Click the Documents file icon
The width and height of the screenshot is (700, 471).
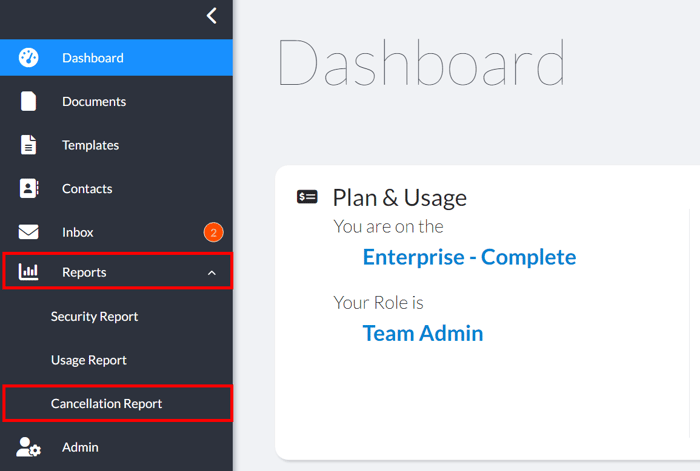click(28, 101)
